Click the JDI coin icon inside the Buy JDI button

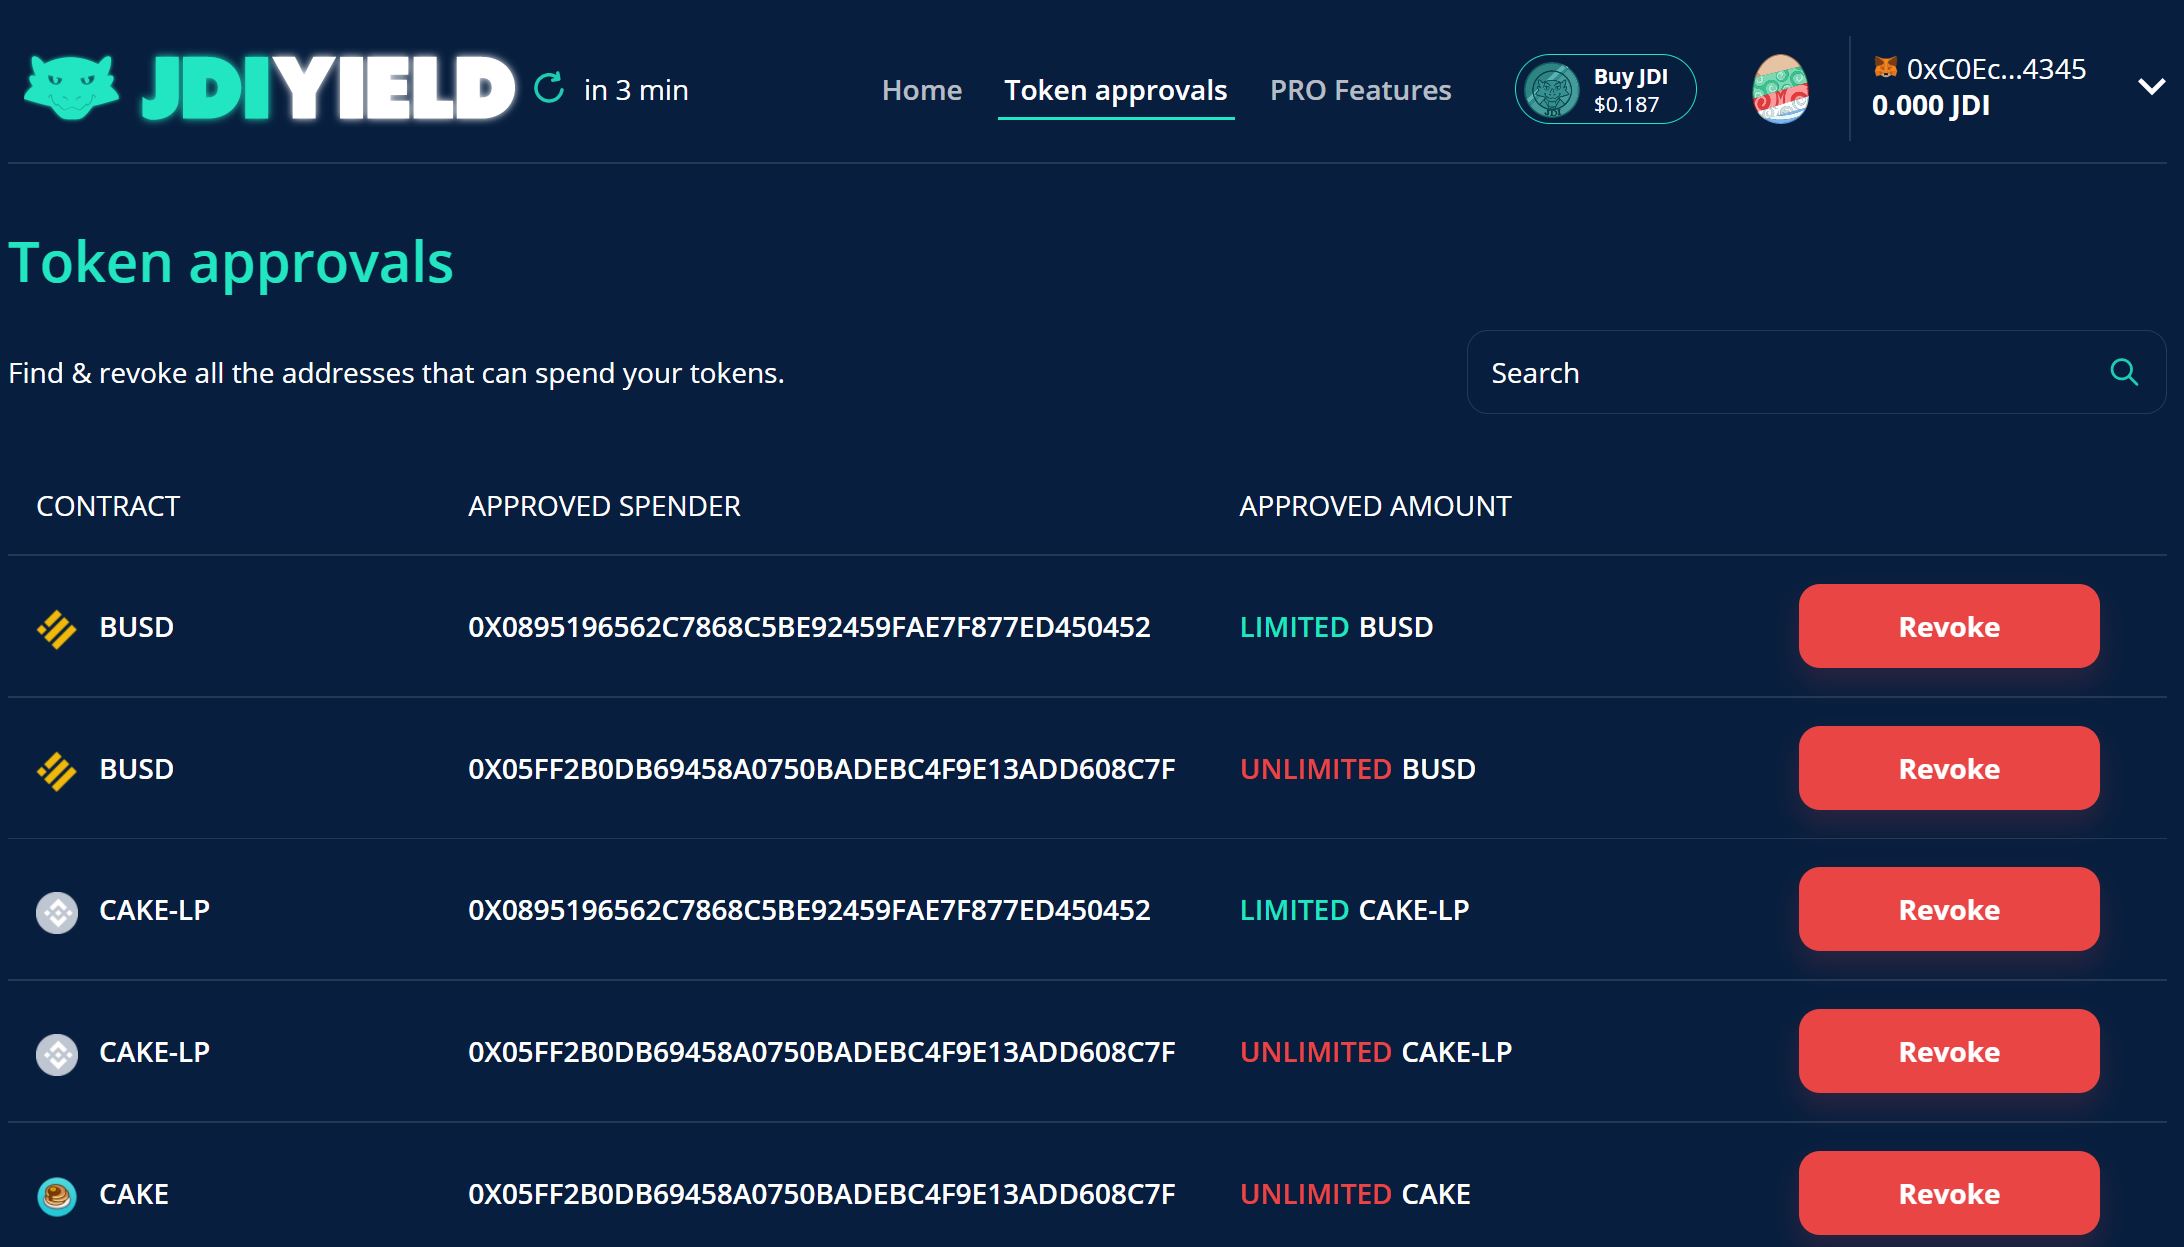click(x=1551, y=89)
